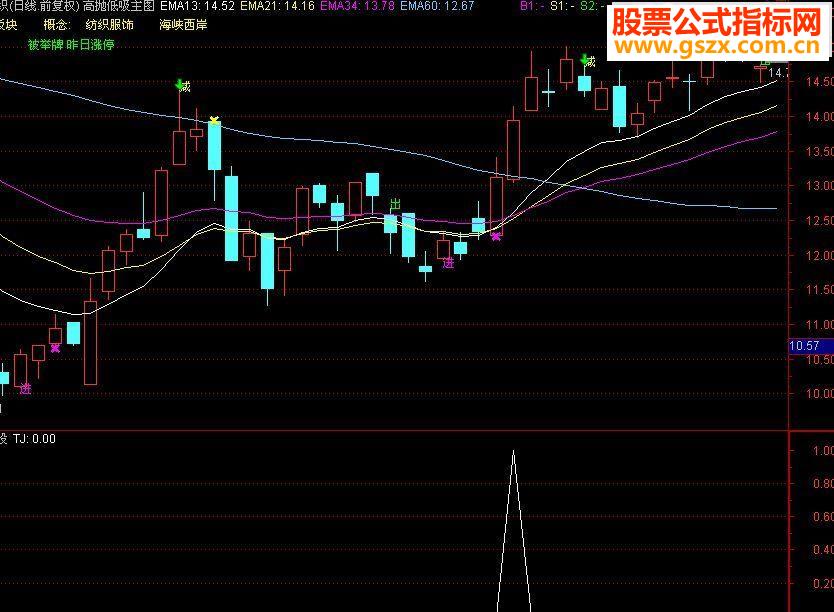Click the 13.00 price axis label
The image size is (834, 612).
820,186
